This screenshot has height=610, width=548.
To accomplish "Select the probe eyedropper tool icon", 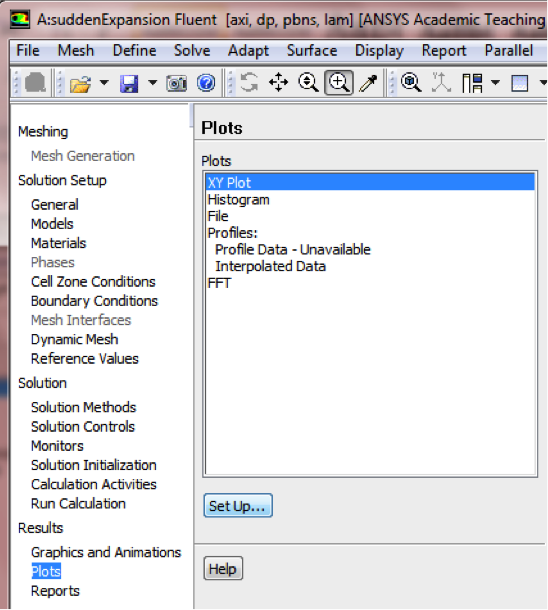I will pyautogui.click(x=368, y=82).
